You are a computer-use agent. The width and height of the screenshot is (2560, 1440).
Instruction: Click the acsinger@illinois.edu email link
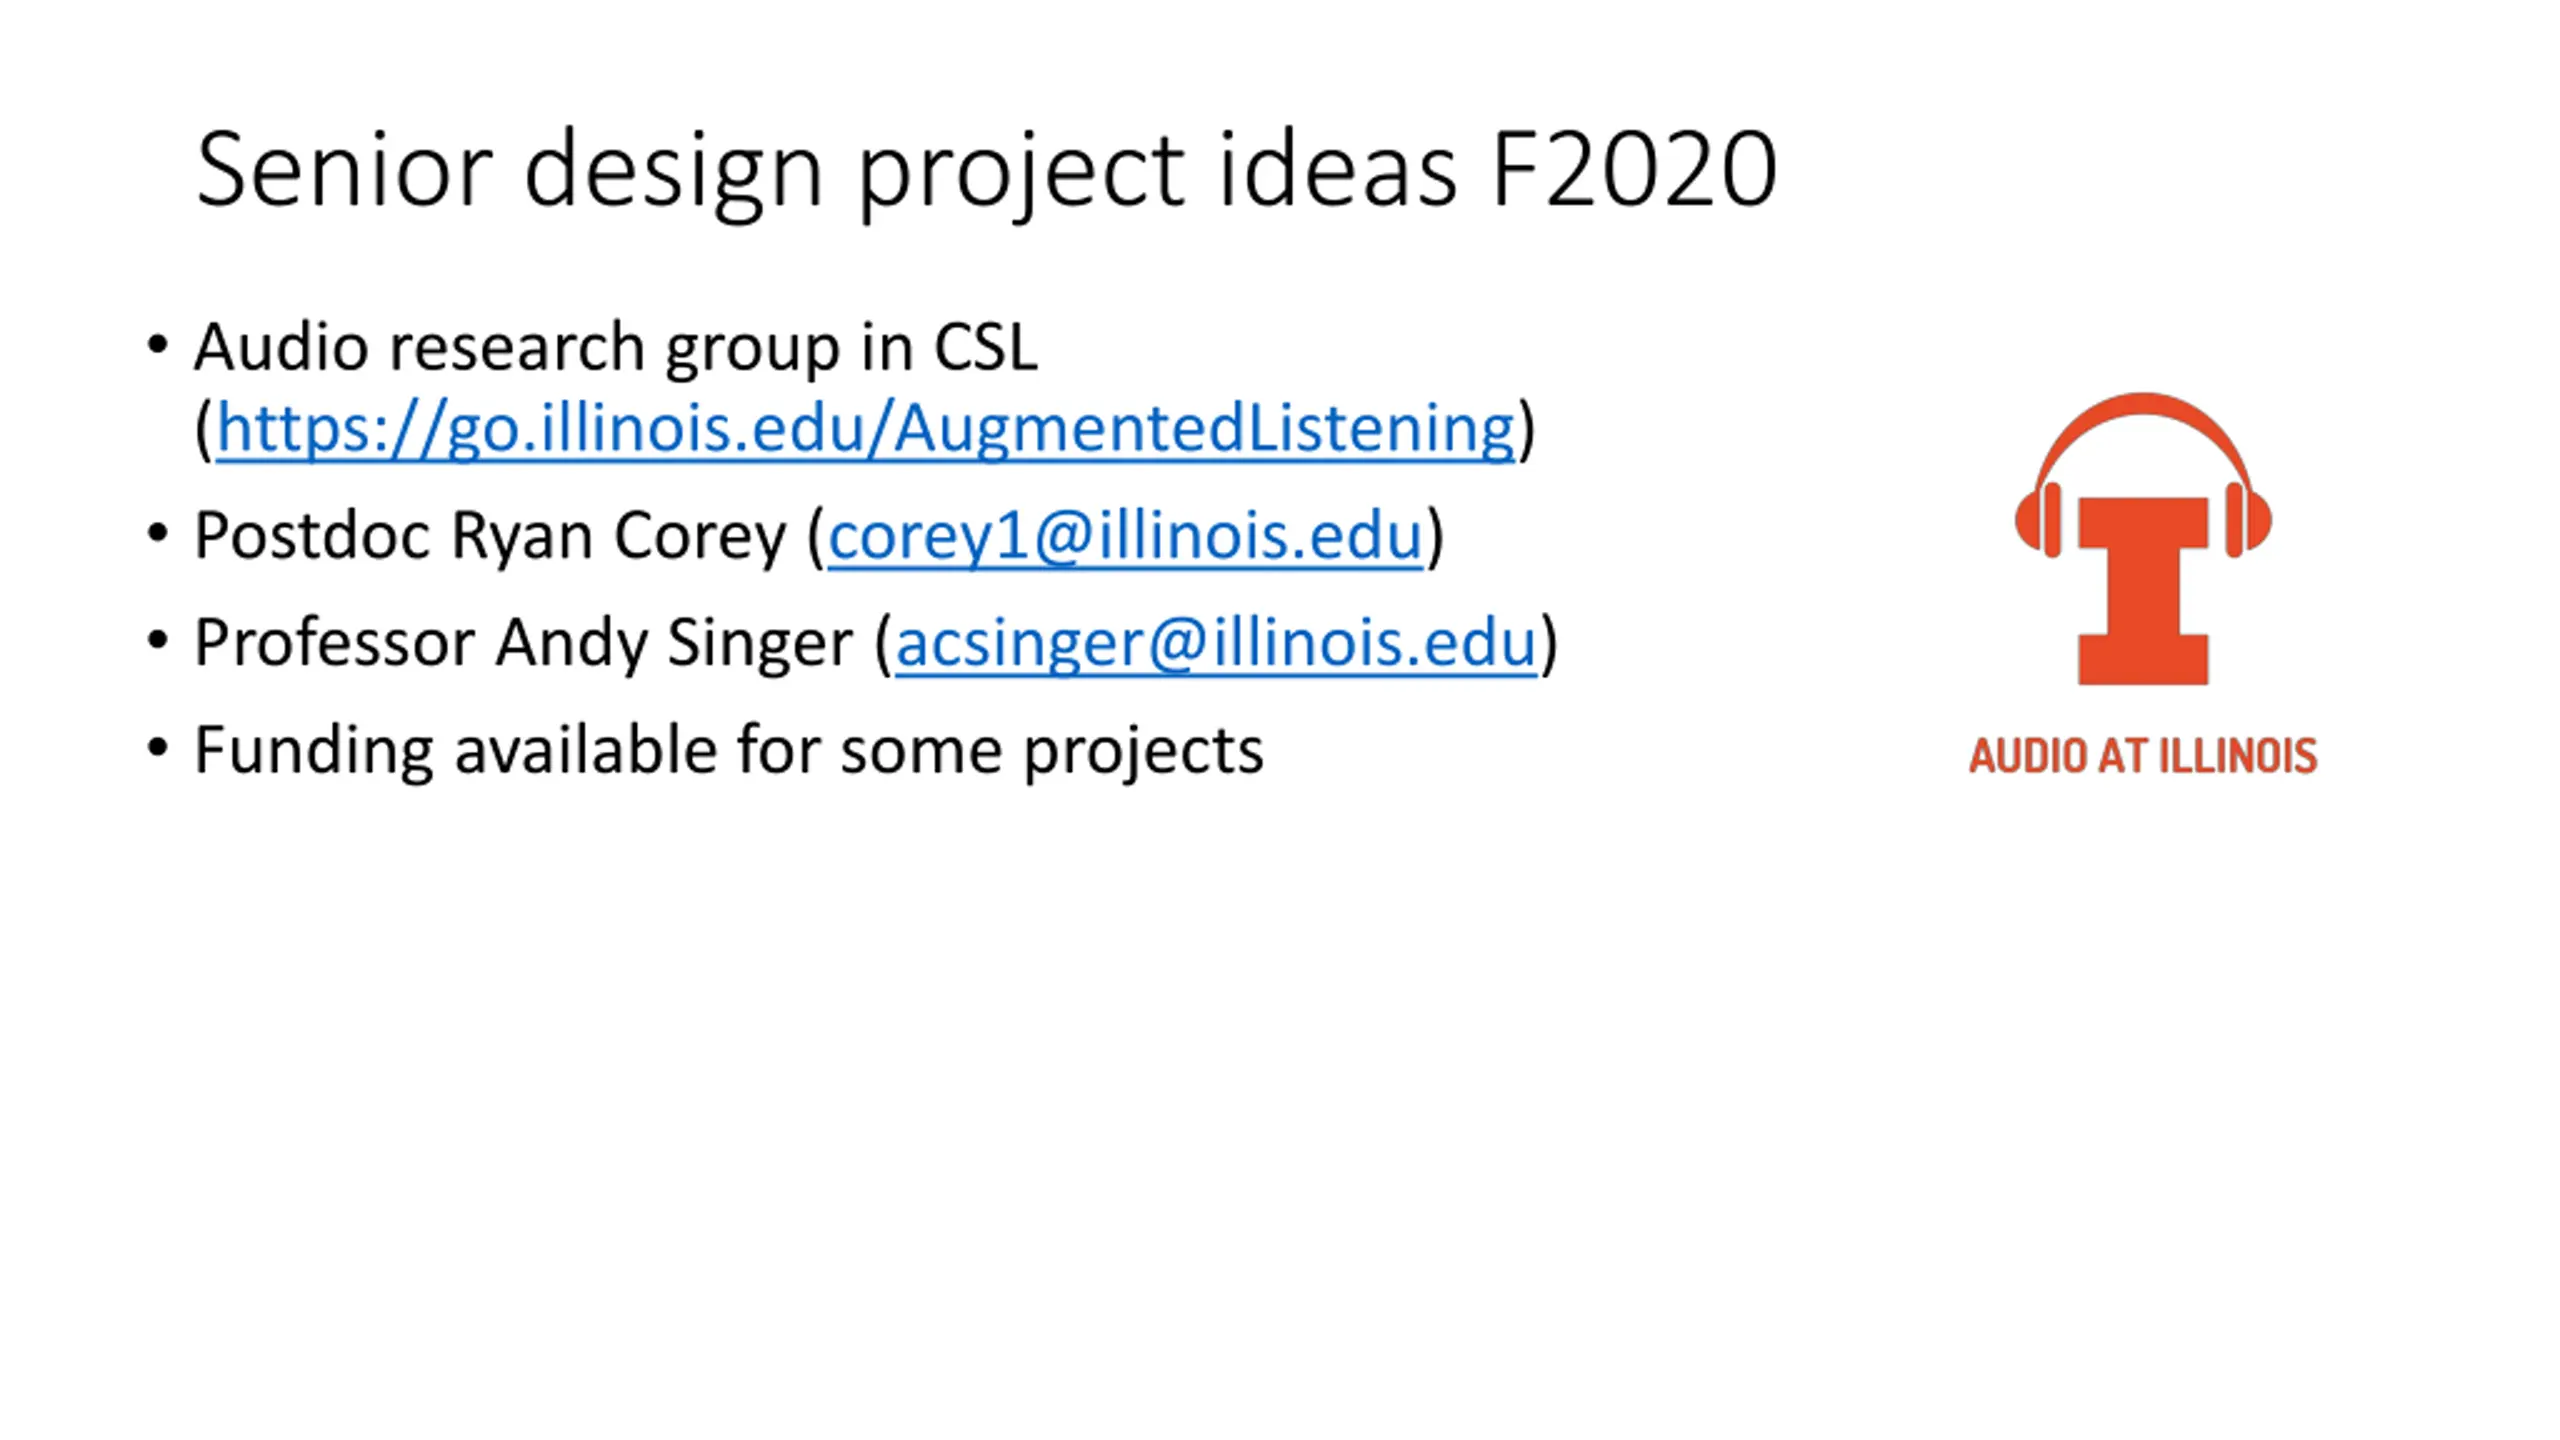[x=1215, y=643]
